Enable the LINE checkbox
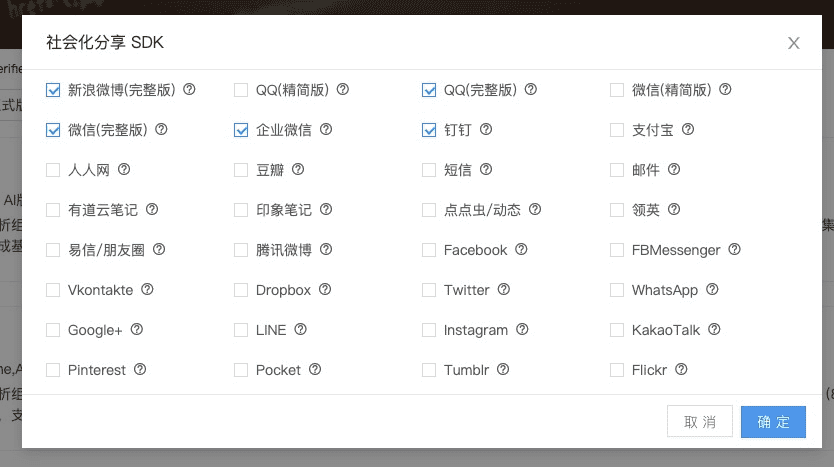This screenshot has width=834, height=467. click(x=241, y=330)
